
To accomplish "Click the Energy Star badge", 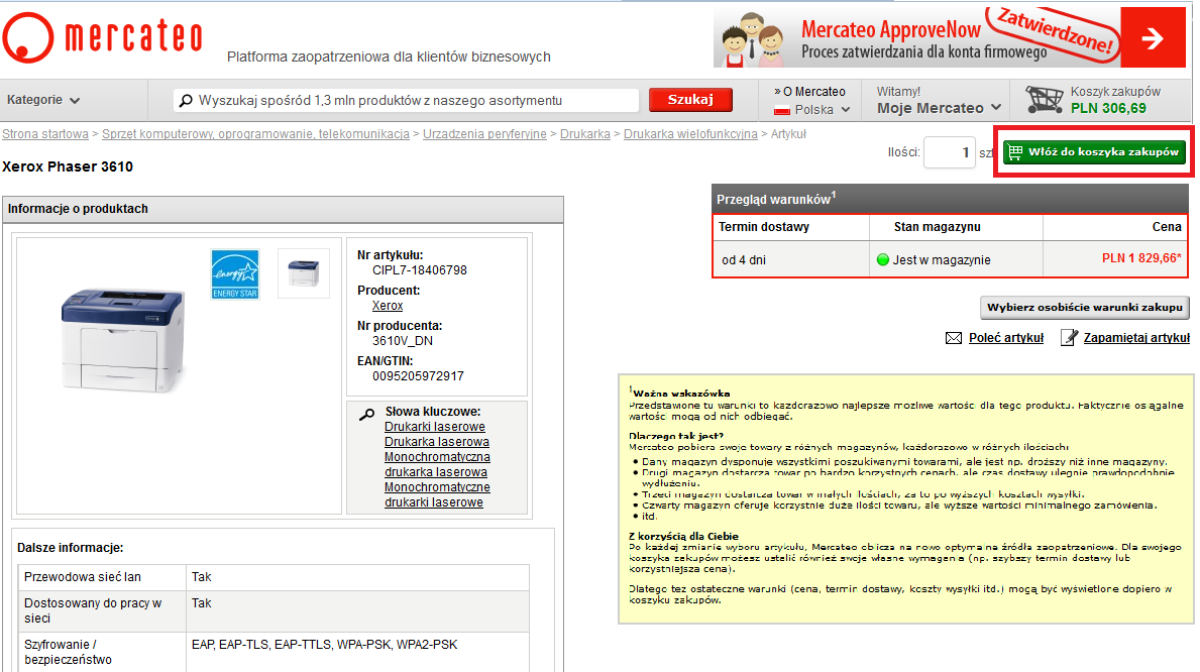I will coord(235,274).
